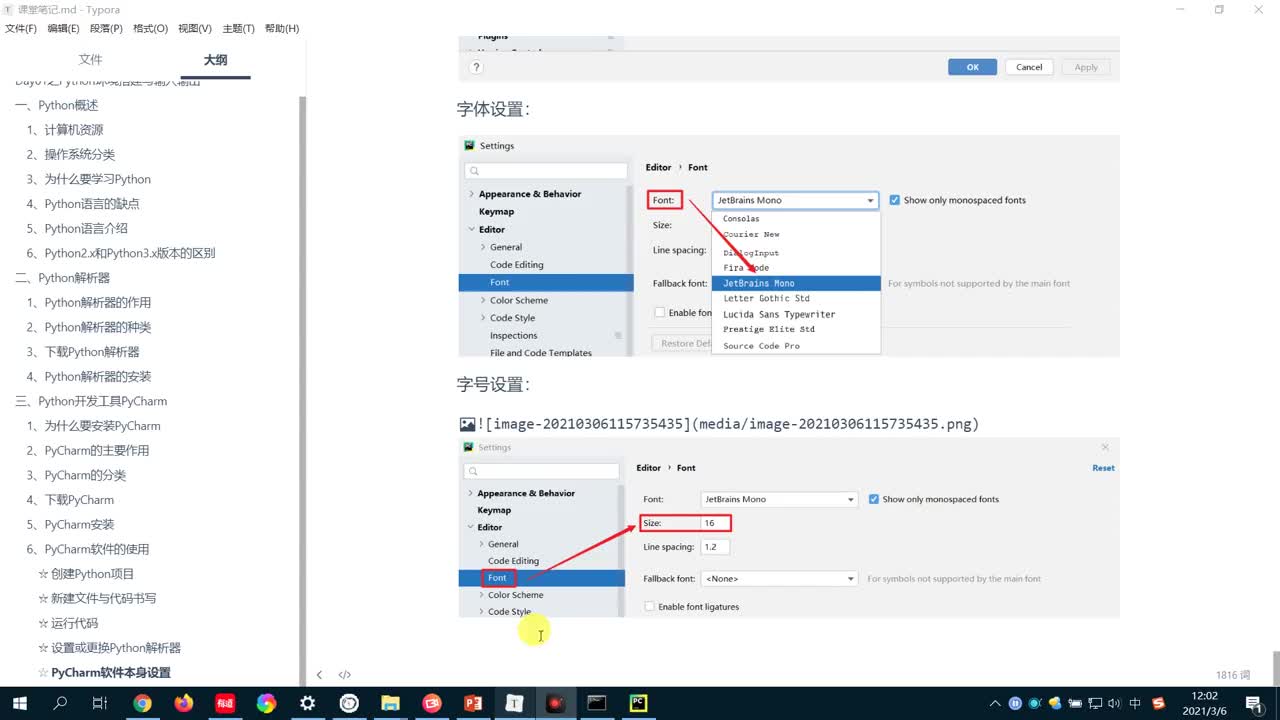Open Windows taskbar search
Screen dimensions: 1280x720
point(60,703)
